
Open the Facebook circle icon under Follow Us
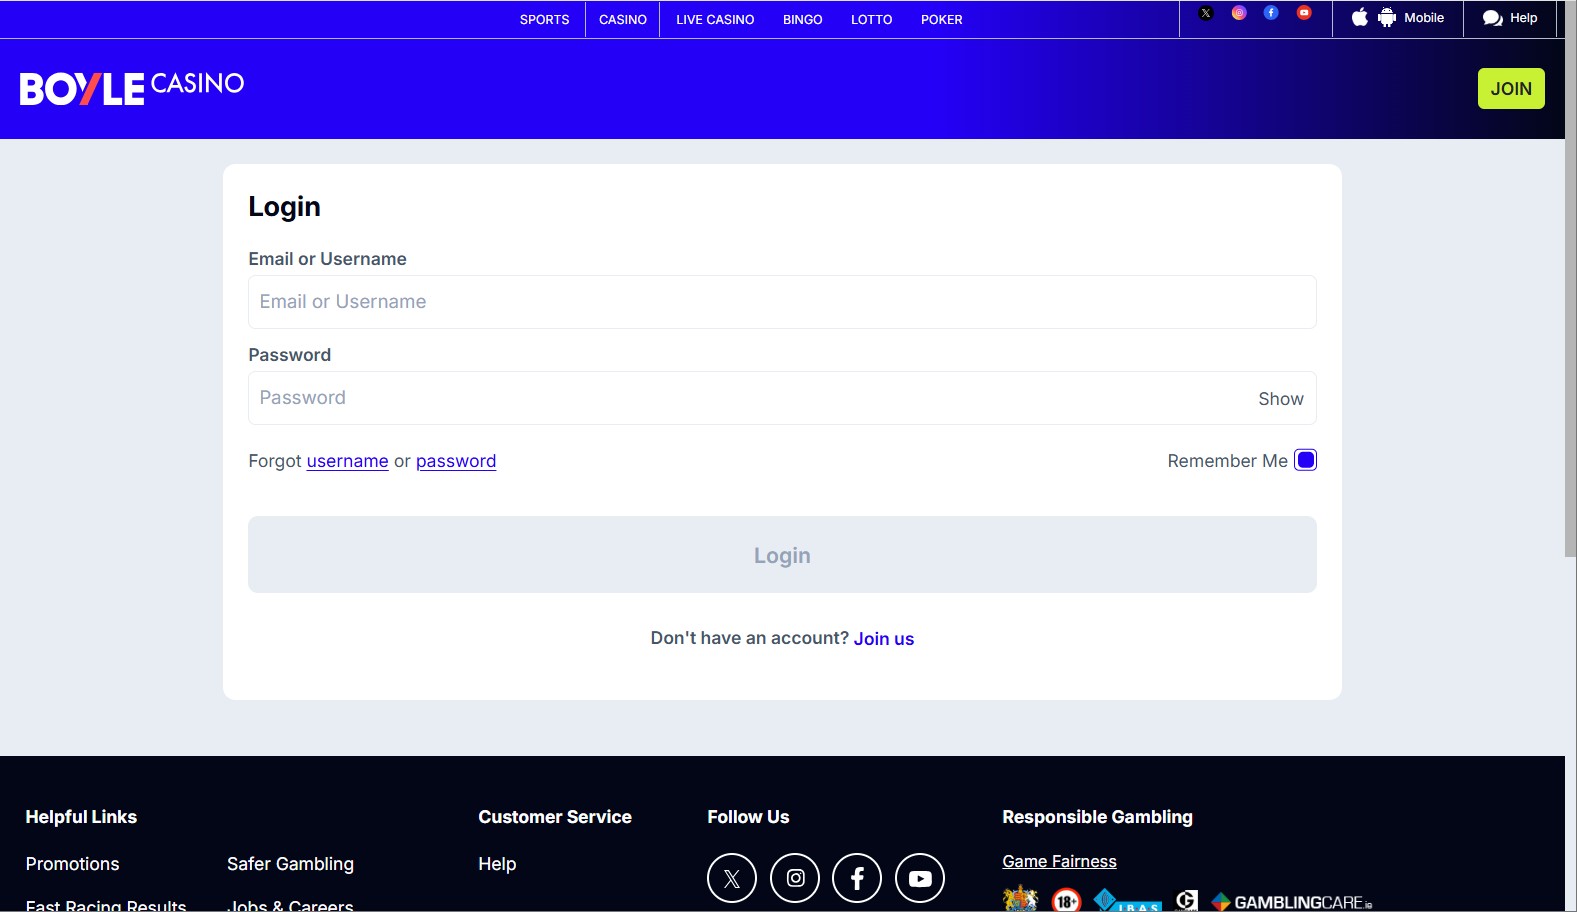[857, 878]
